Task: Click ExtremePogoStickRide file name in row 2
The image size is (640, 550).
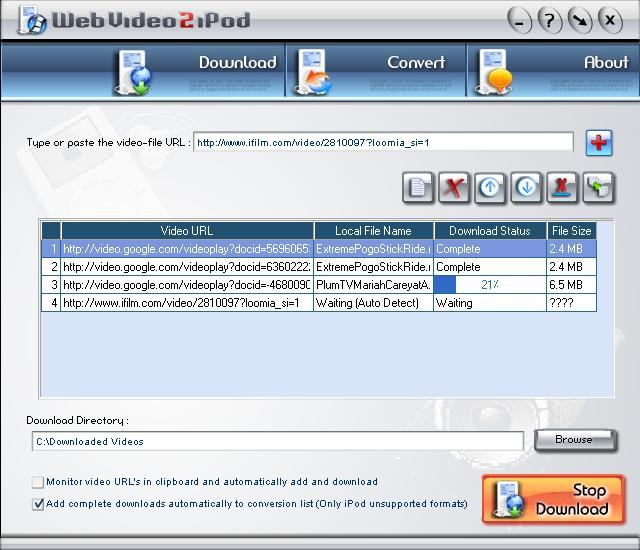Action: [x=373, y=267]
